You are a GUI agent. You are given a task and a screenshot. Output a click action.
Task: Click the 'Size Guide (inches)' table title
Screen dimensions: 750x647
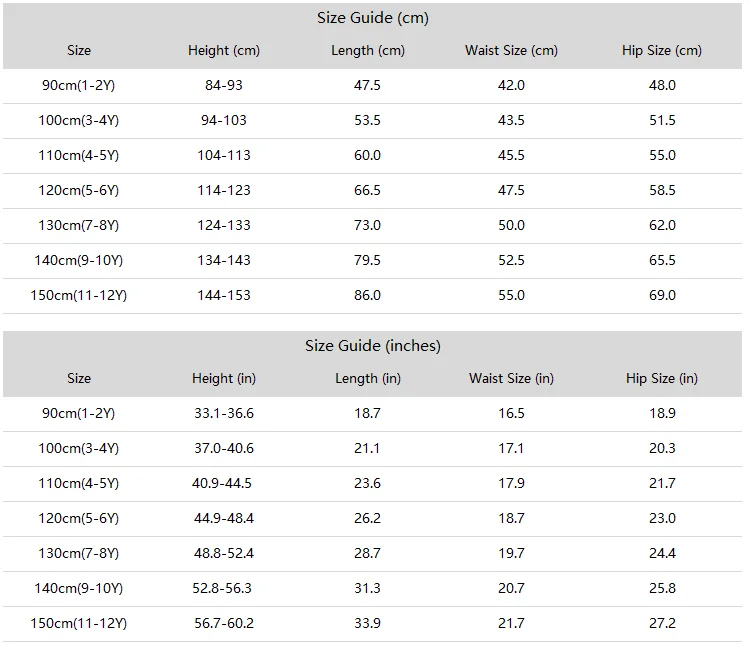click(x=372, y=346)
